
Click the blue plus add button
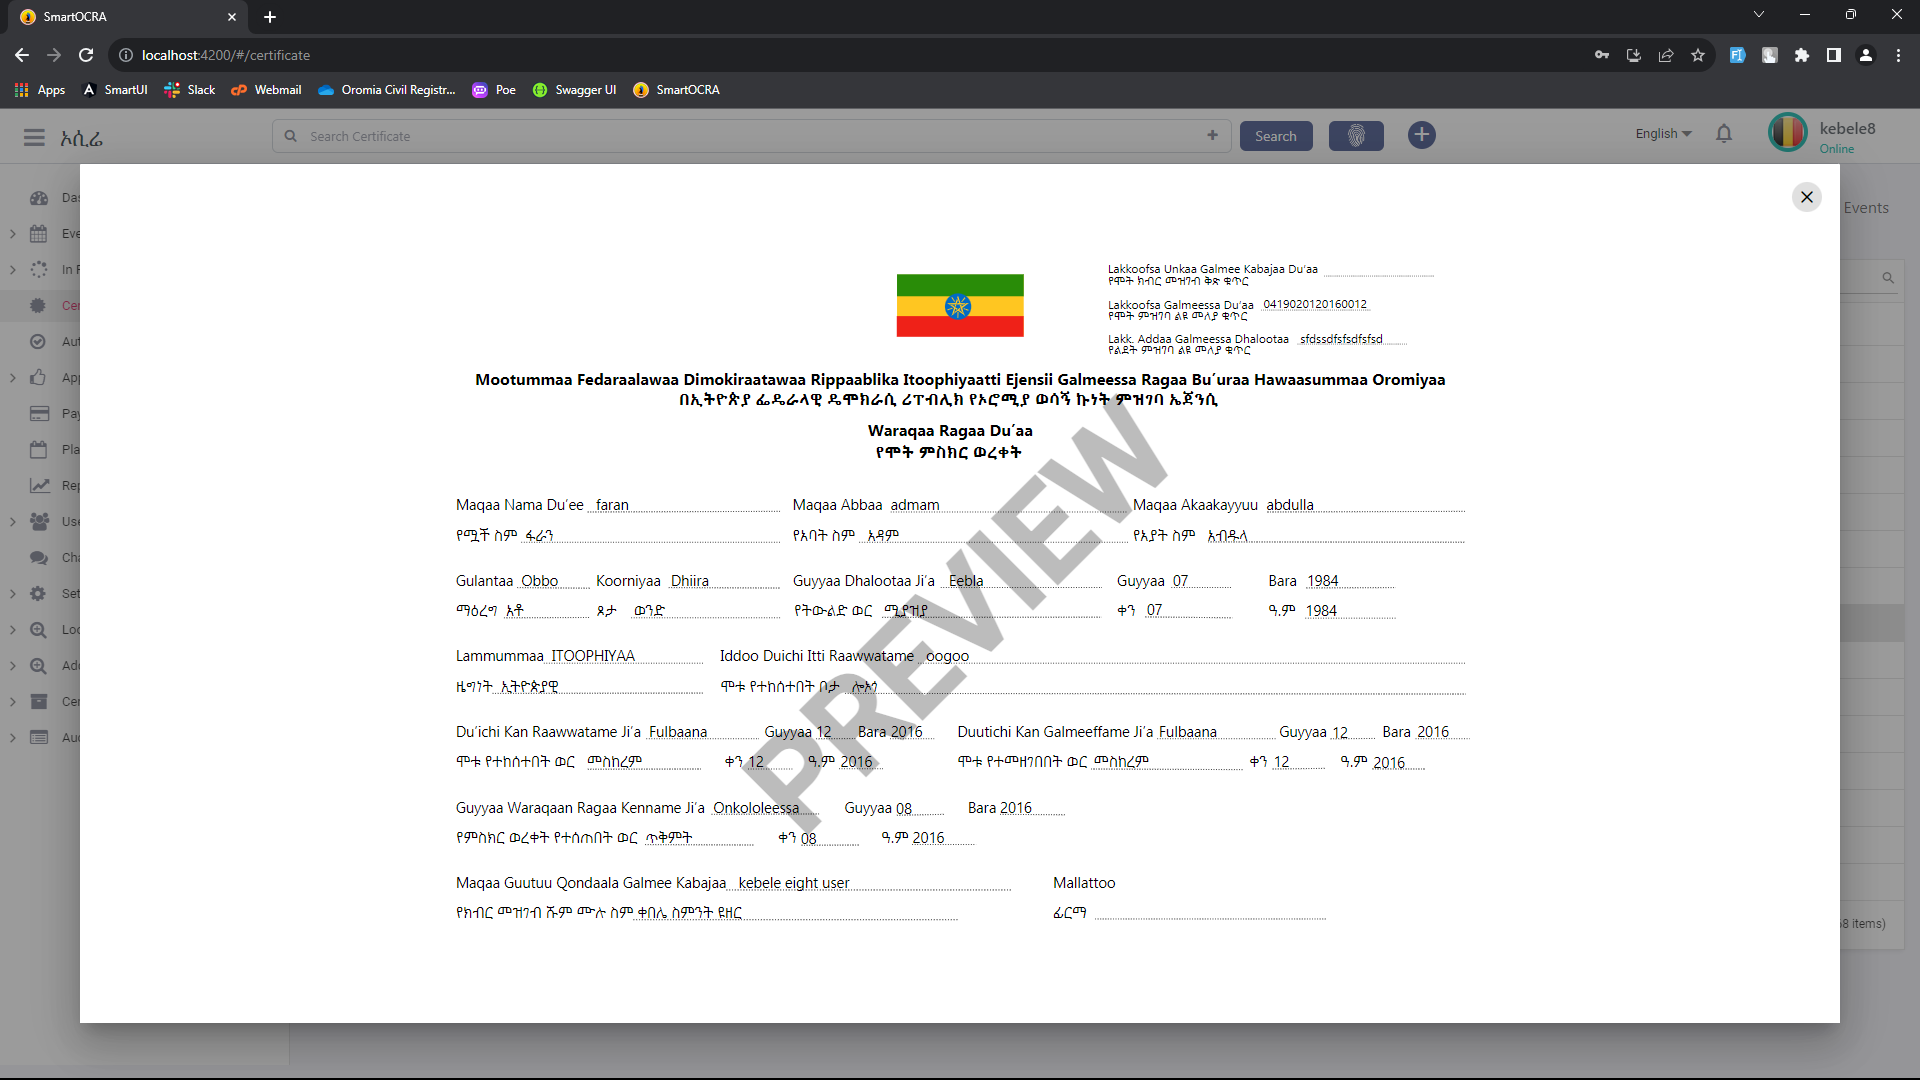[1421, 135]
